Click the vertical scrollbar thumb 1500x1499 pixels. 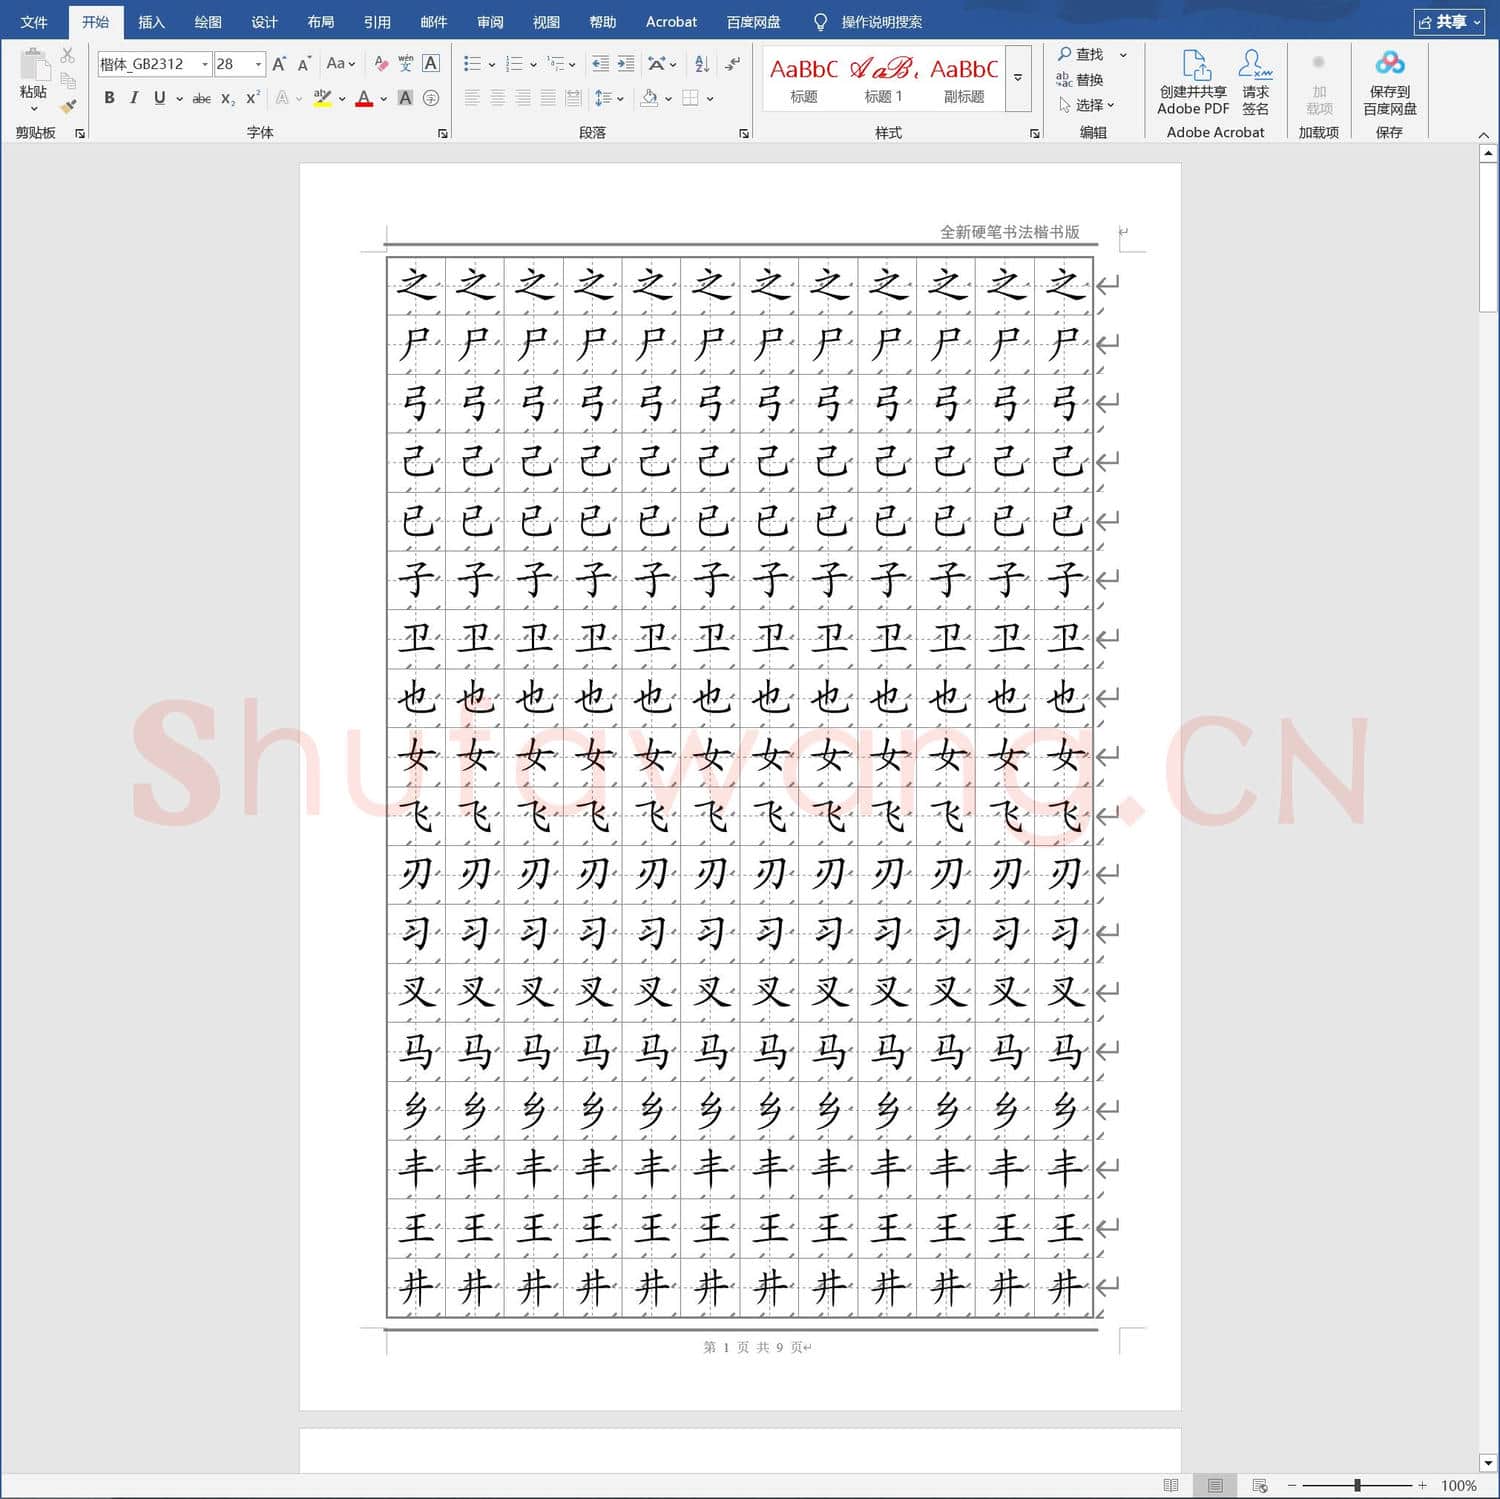coord(1488,239)
